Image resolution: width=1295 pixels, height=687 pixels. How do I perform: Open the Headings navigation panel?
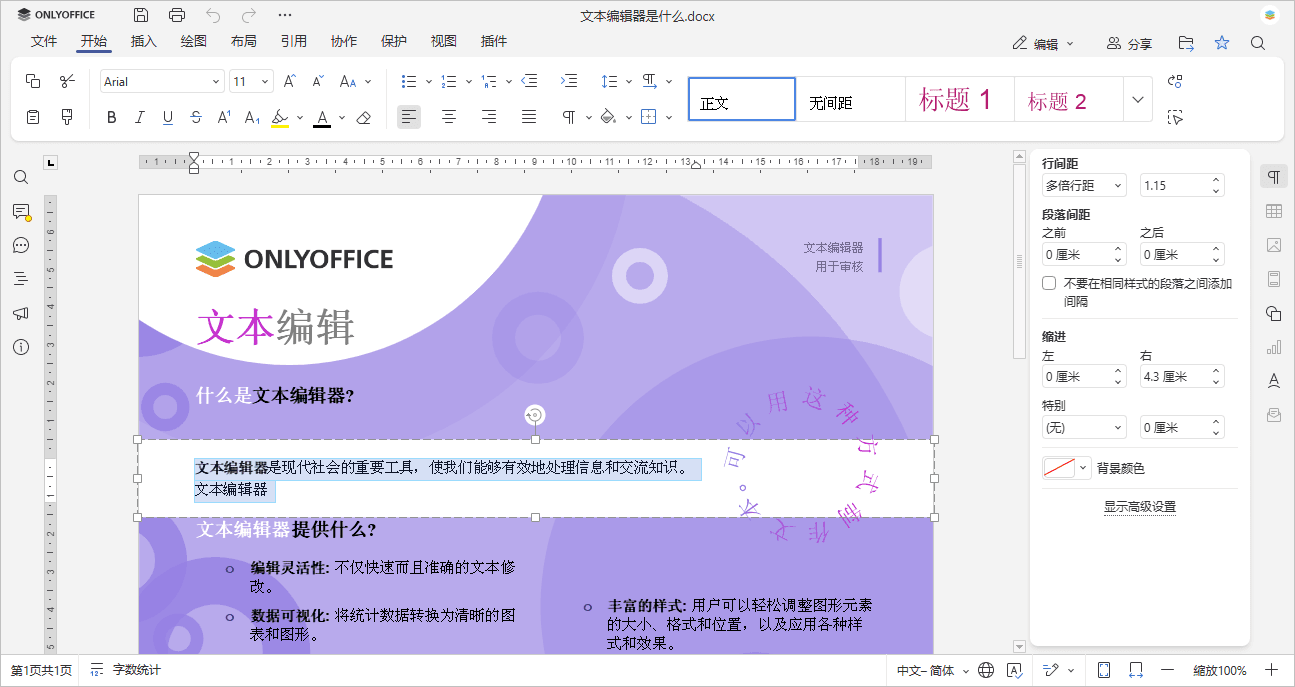pos(21,278)
